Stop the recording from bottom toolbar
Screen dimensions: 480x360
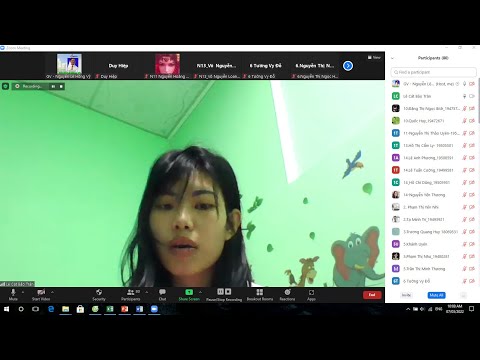click(x=228, y=292)
